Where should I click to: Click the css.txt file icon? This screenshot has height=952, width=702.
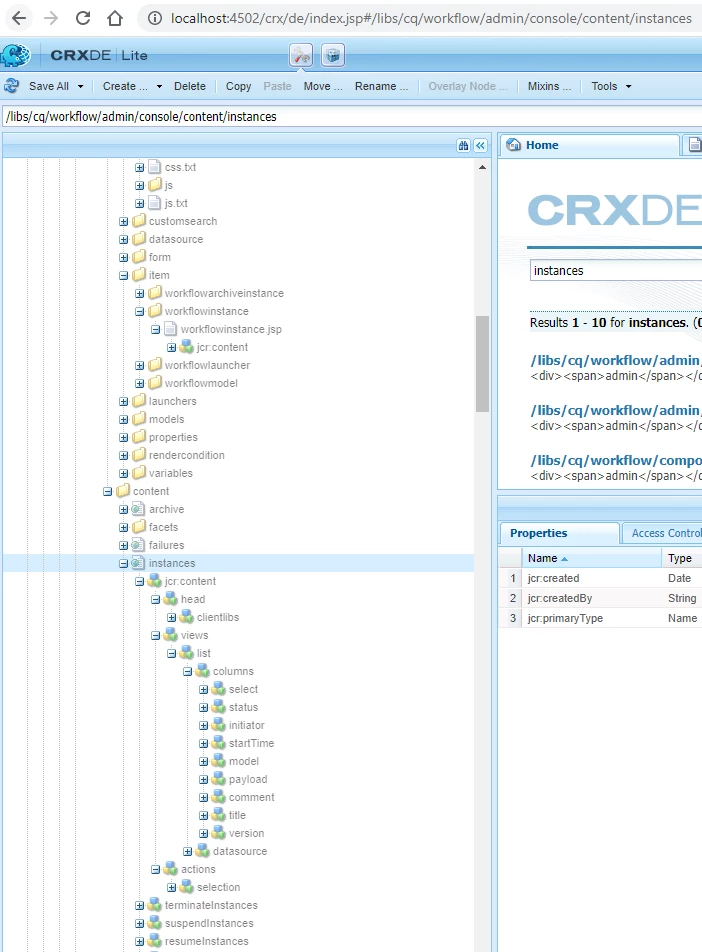(155, 167)
